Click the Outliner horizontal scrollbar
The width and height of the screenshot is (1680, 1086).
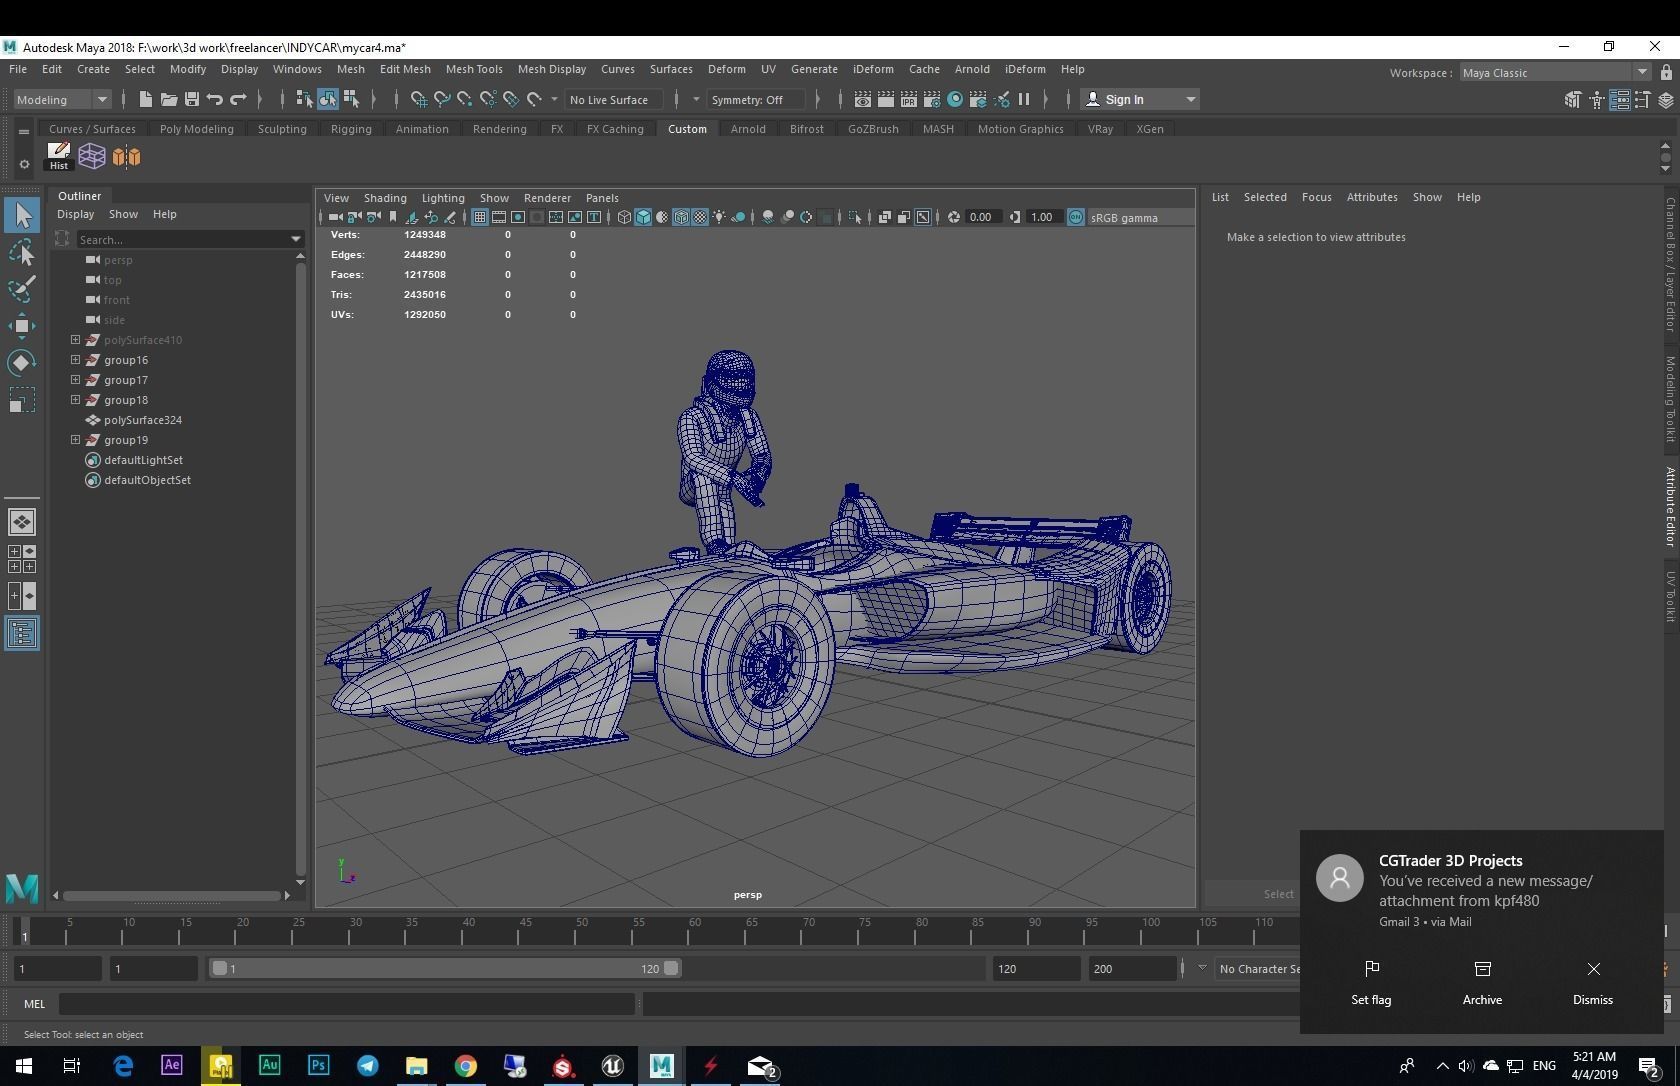(x=171, y=895)
